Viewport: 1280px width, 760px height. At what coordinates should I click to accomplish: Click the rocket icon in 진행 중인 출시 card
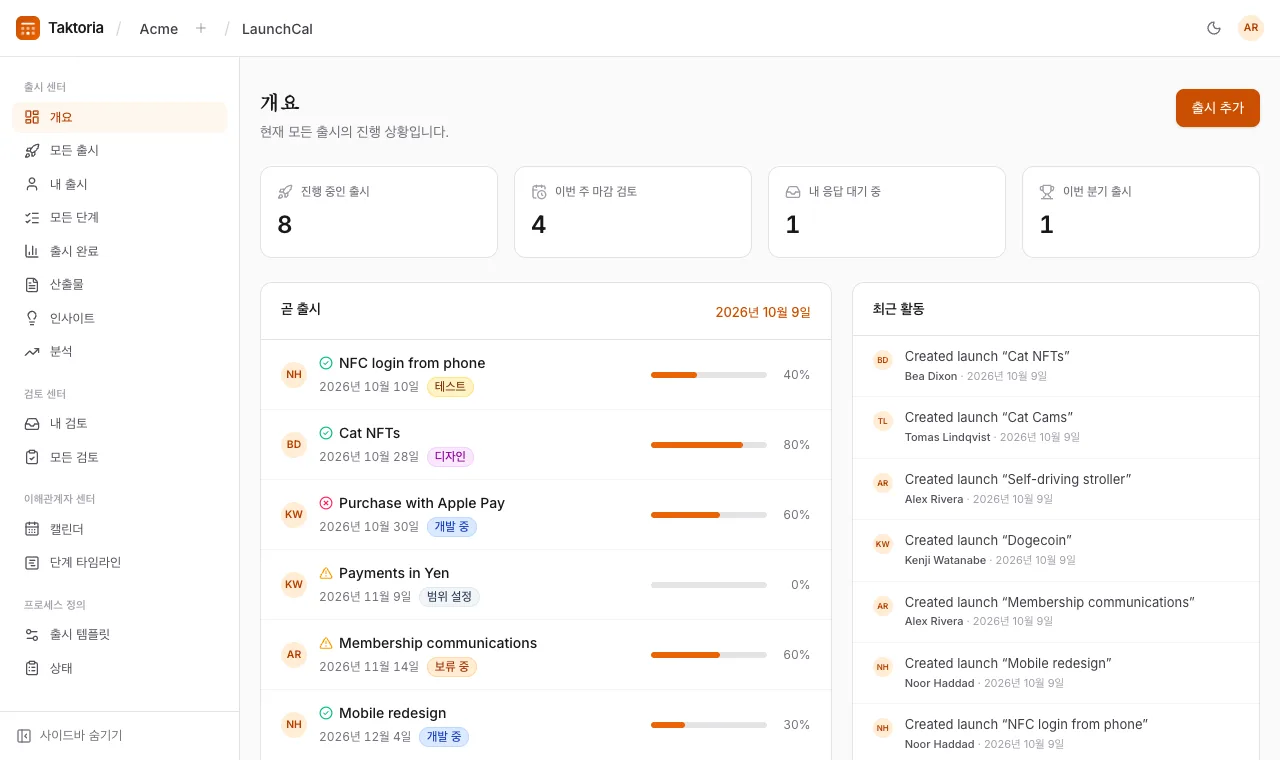285,191
